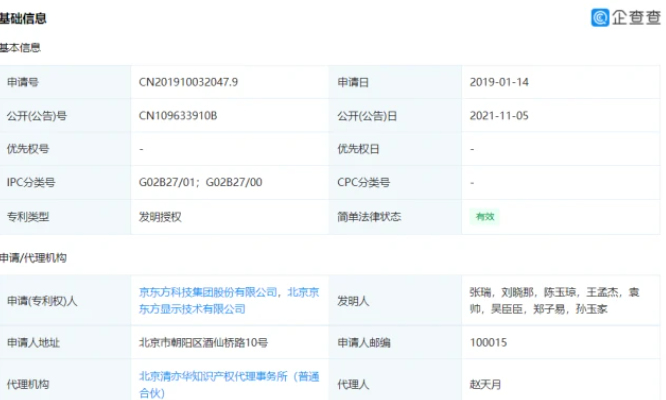Screen dimensions: 666x400
Task: Select publication number CN109633910B
Action: point(178,115)
